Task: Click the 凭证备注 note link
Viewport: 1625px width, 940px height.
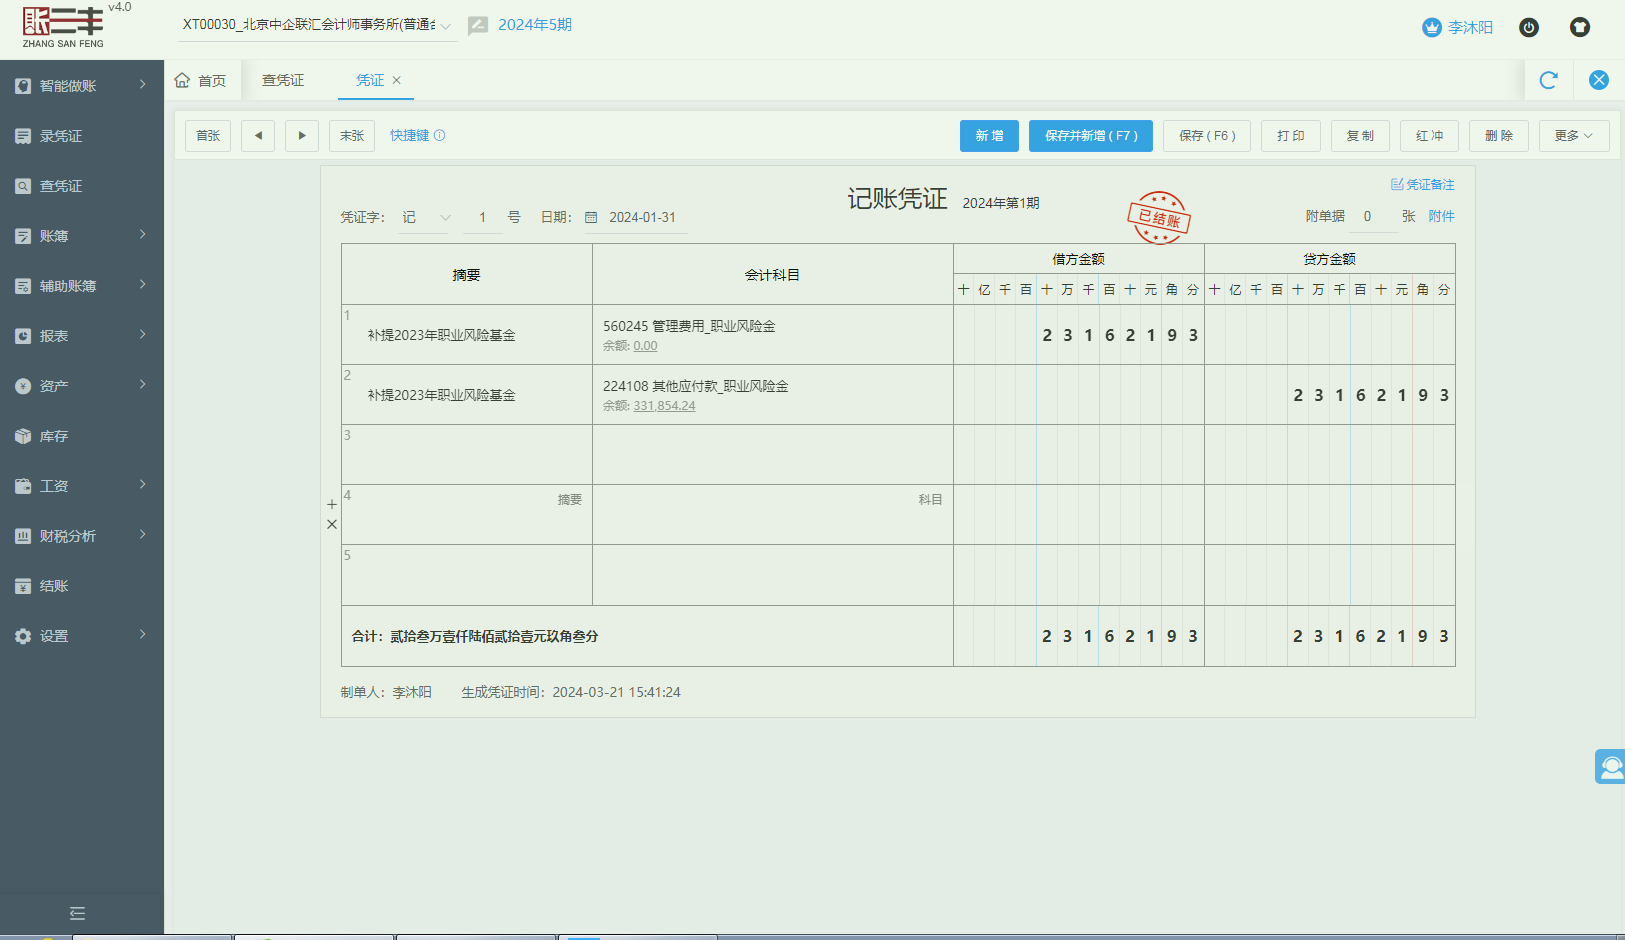Action: click(1423, 184)
